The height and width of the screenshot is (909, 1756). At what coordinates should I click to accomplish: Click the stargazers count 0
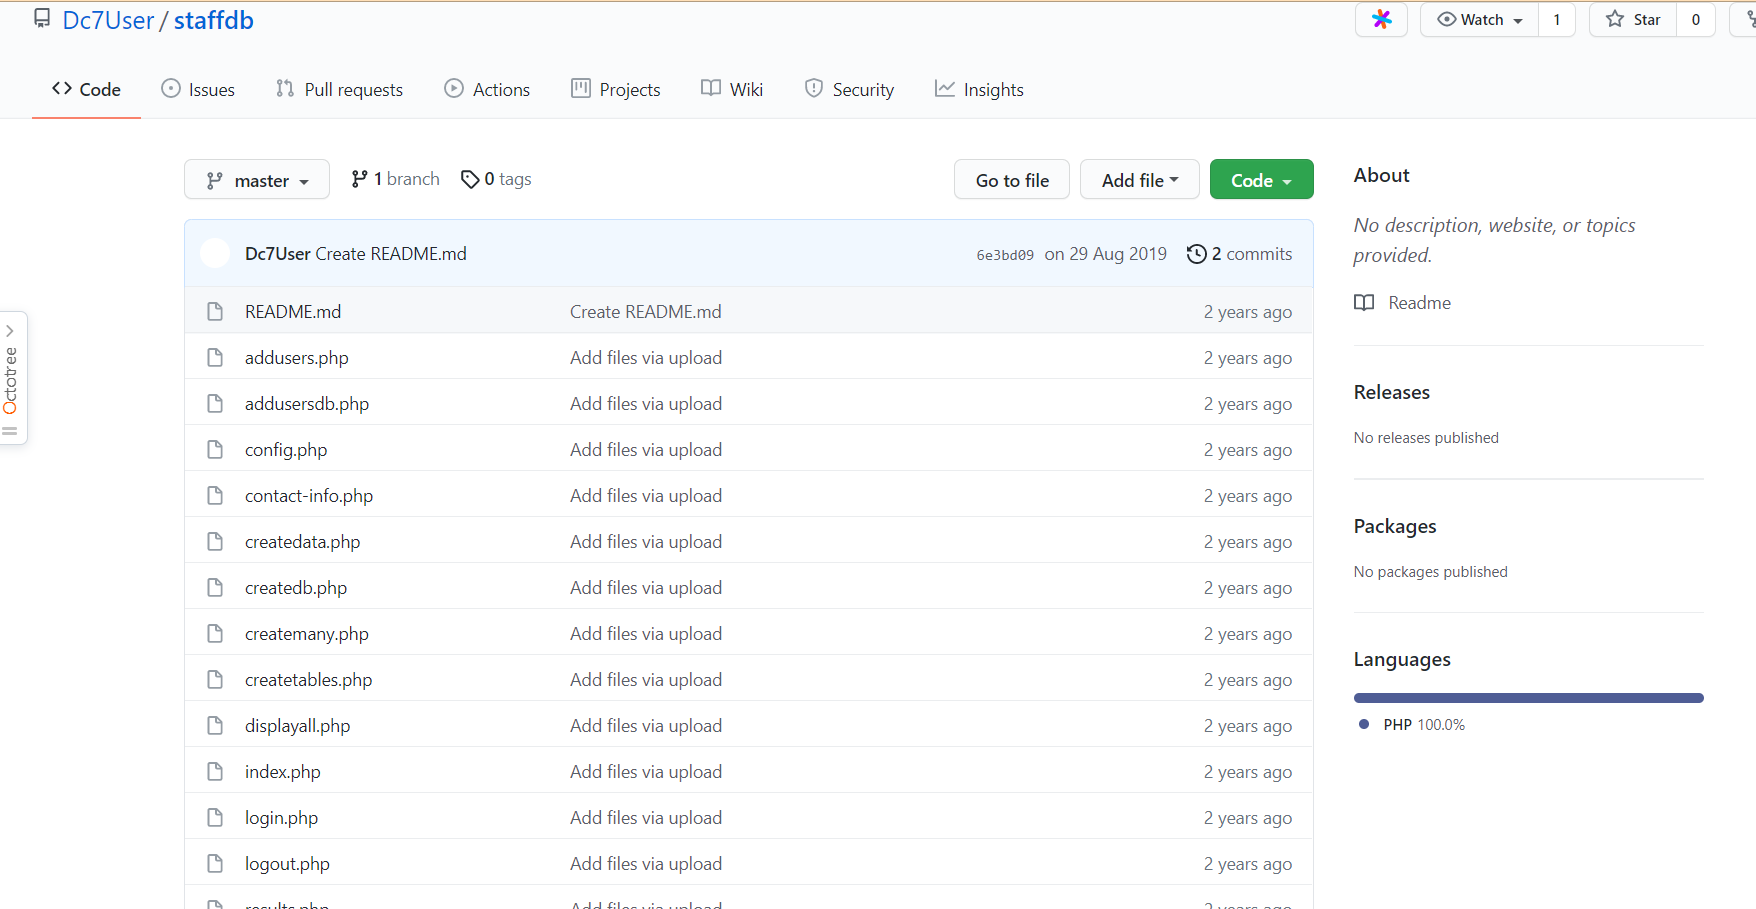pyautogui.click(x=1695, y=20)
